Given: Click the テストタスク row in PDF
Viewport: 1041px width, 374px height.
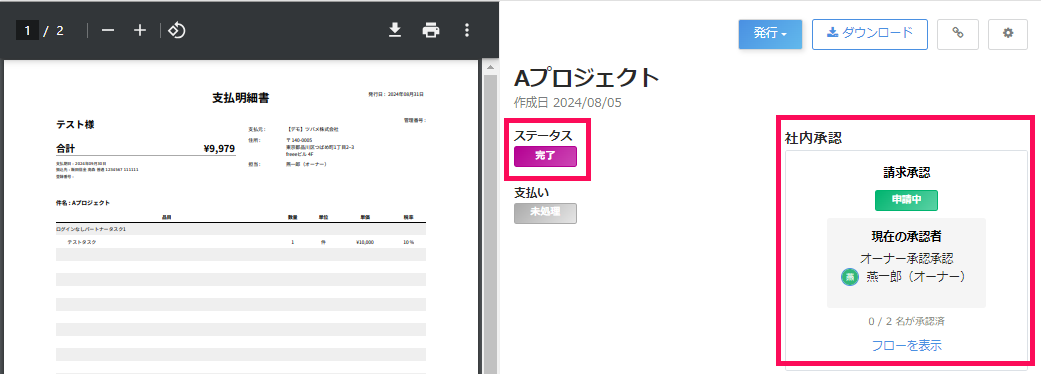Looking at the screenshot, I should [240, 242].
